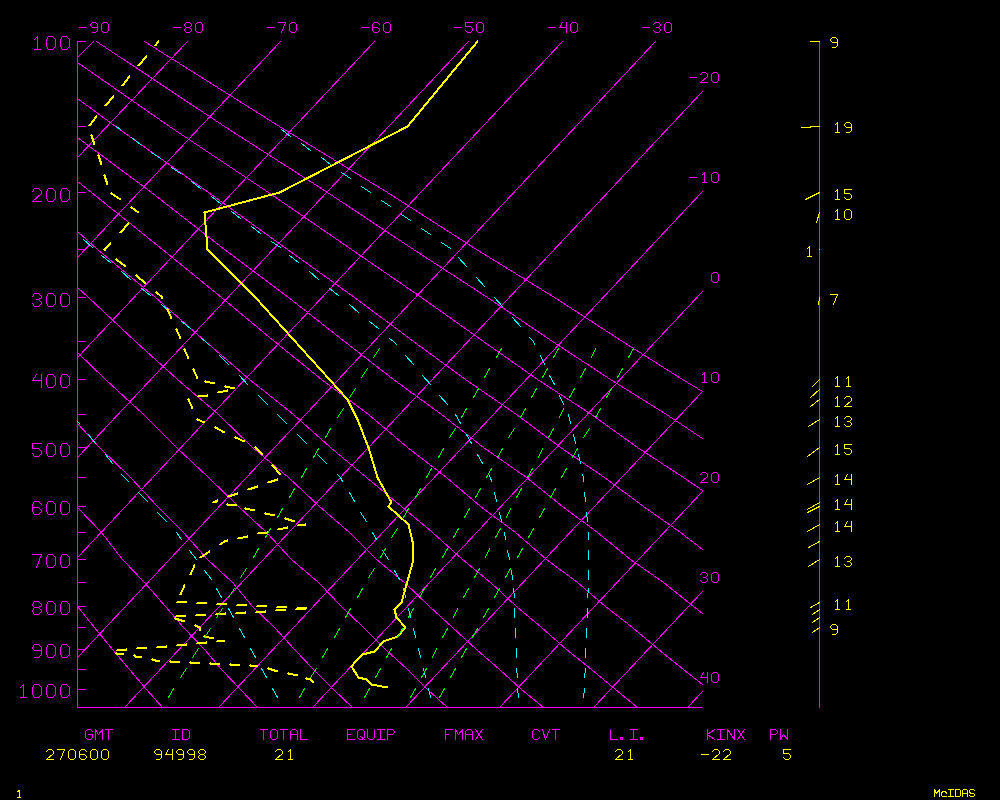Select the wind speed value 19

(842, 128)
